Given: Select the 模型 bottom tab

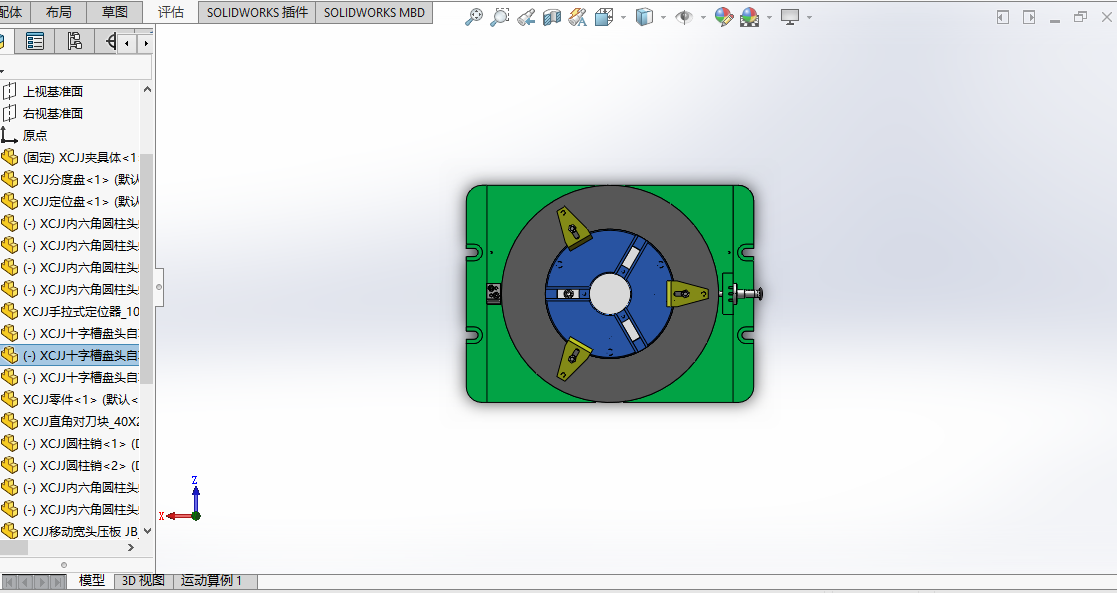Looking at the screenshot, I should pyautogui.click(x=92, y=581).
